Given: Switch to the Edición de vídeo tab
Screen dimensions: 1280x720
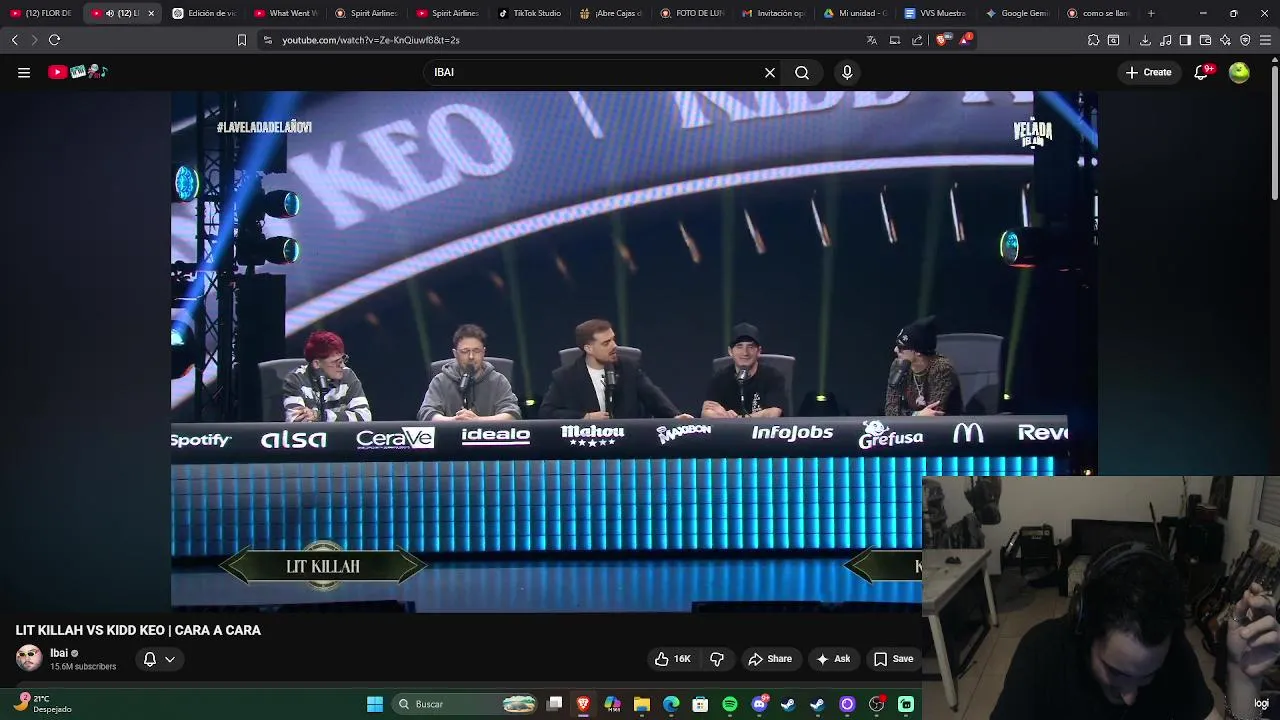Looking at the screenshot, I should pyautogui.click(x=204, y=13).
